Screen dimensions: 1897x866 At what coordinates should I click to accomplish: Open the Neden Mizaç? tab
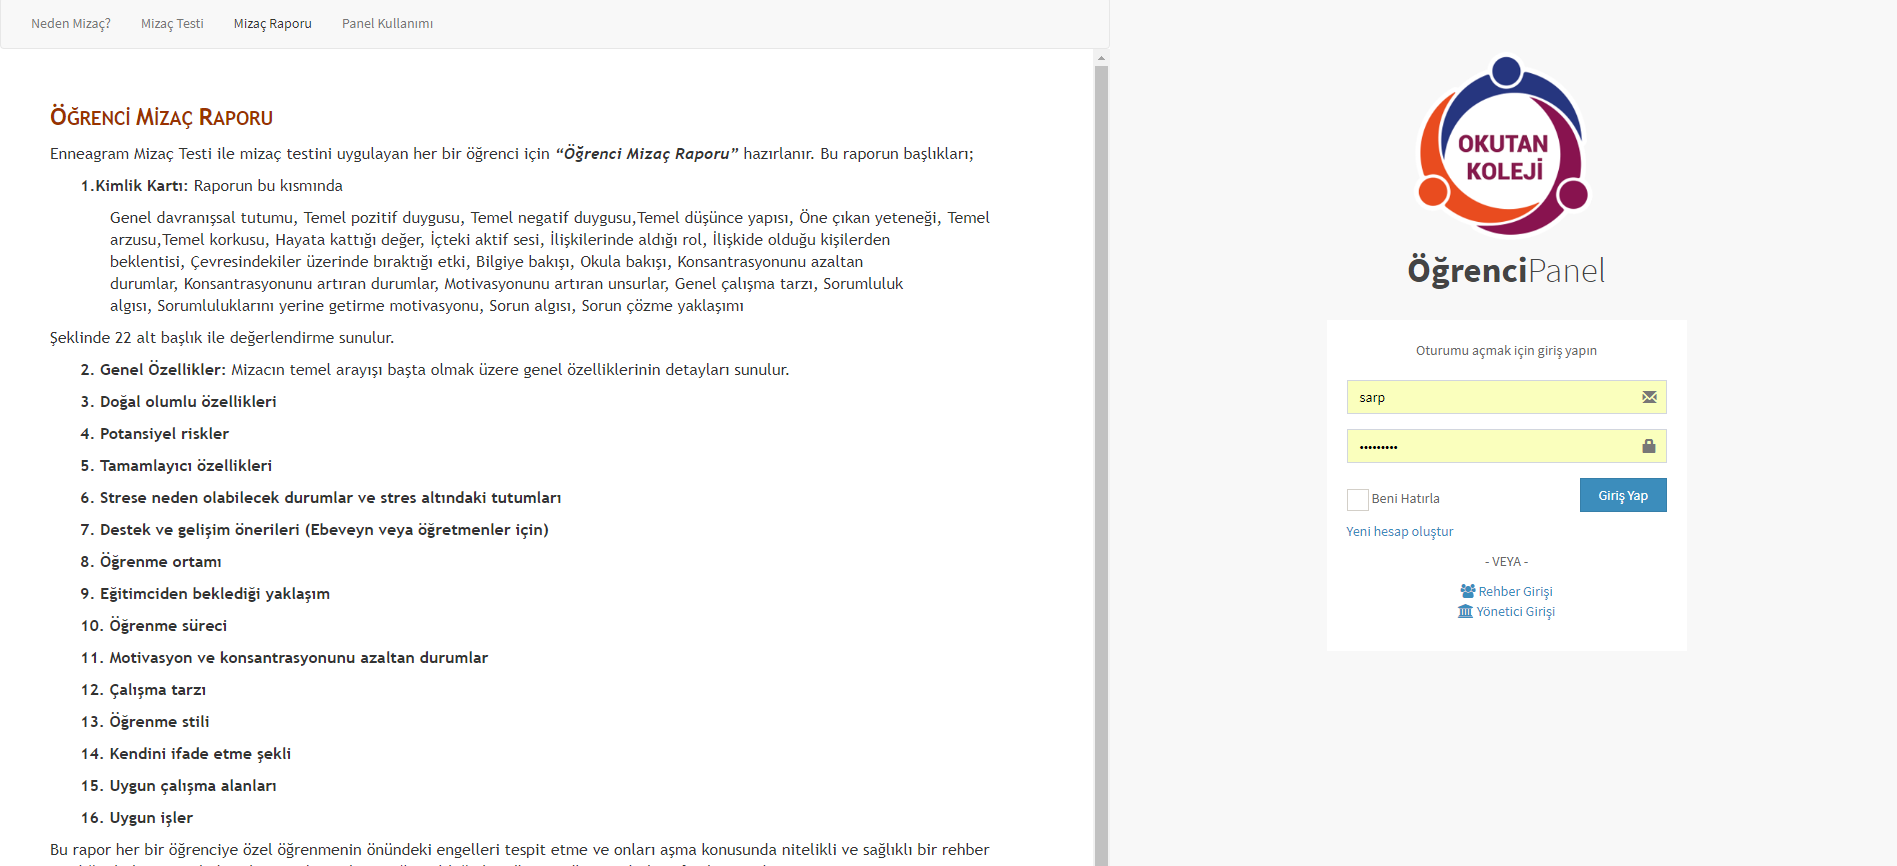point(71,24)
